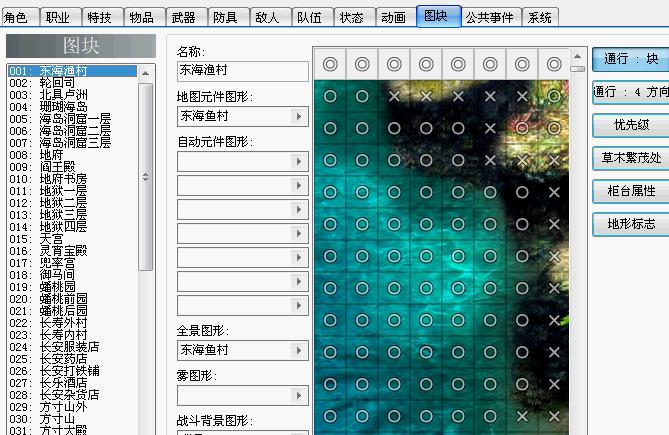Open the third 自动元件图形 dropdown

click(x=243, y=209)
